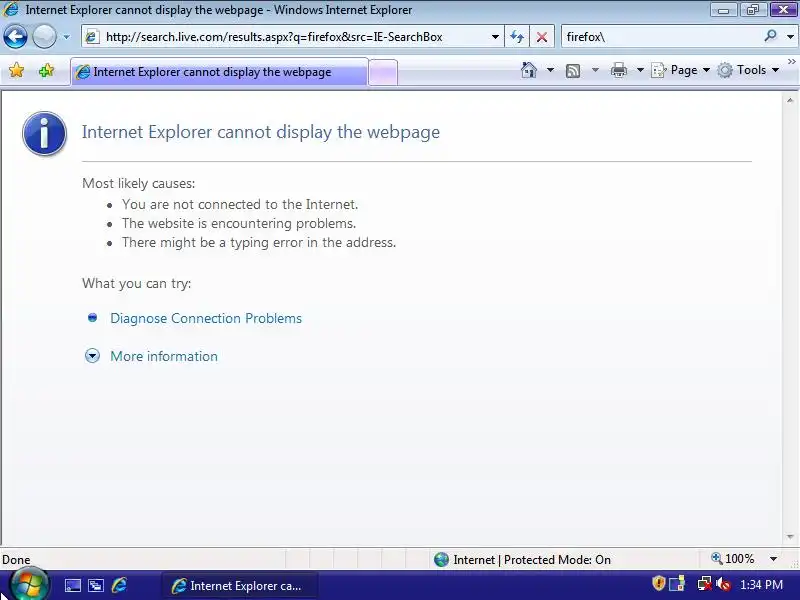This screenshot has height=600, width=800.
Task: Click the RSS Feeds icon
Action: [x=573, y=70]
